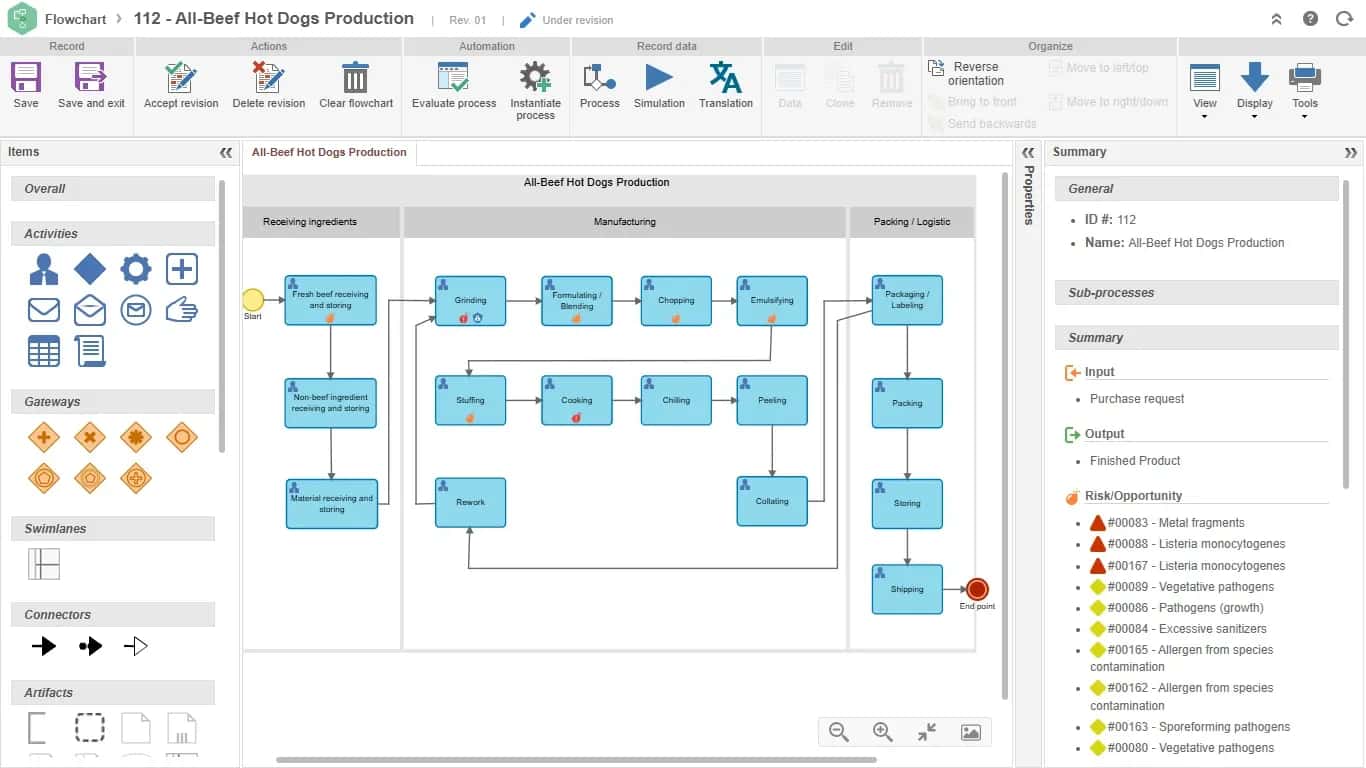The image size is (1366, 768).
Task: Click the Flowchart breadcrumb link
Action: pyautogui.click(x=75, y=19)
